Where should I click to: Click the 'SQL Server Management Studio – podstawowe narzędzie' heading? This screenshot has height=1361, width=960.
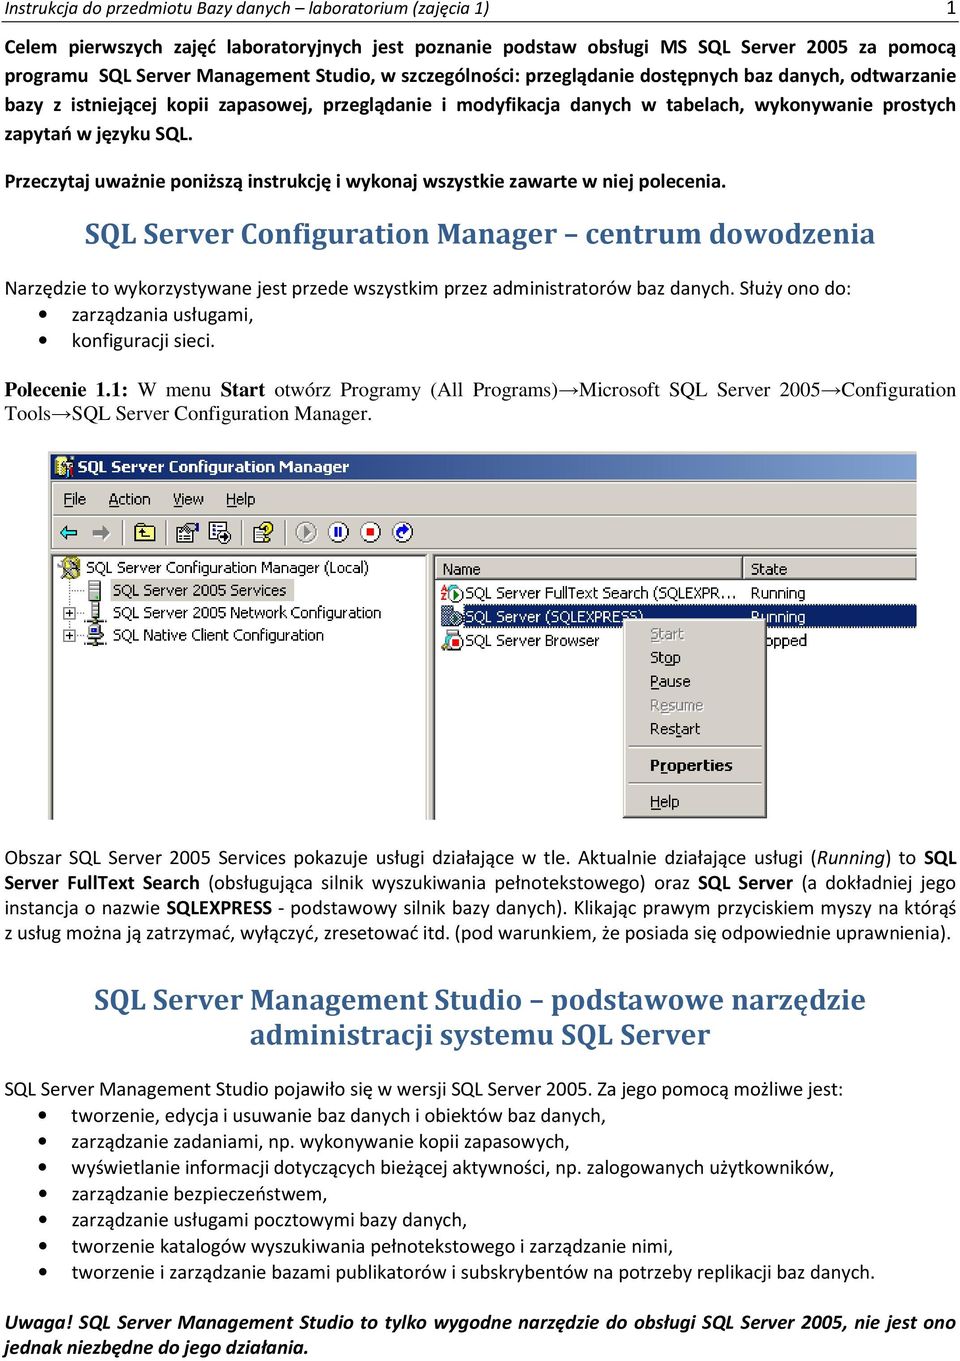pos(479,1000)
